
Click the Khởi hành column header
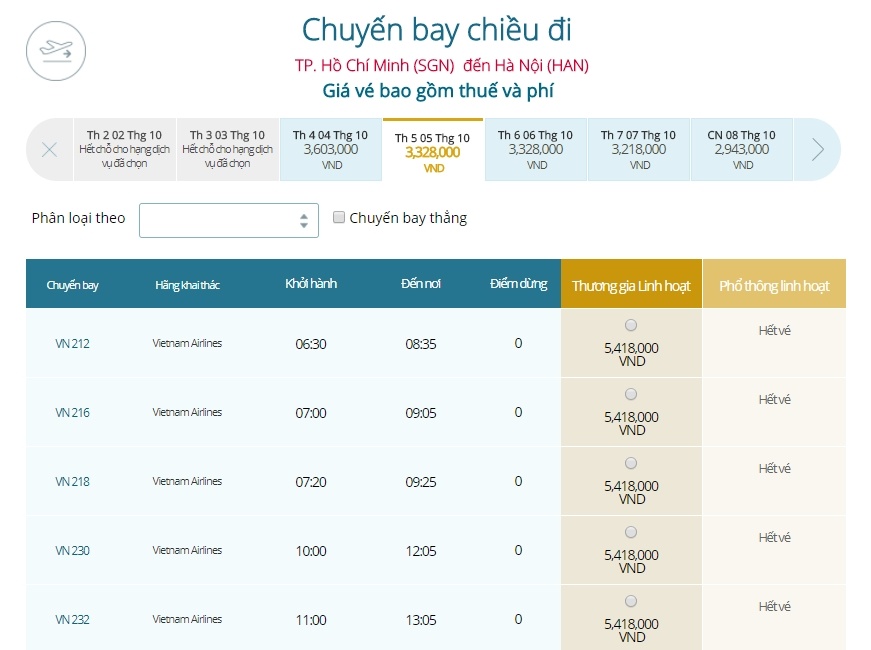tap(311, 284)
